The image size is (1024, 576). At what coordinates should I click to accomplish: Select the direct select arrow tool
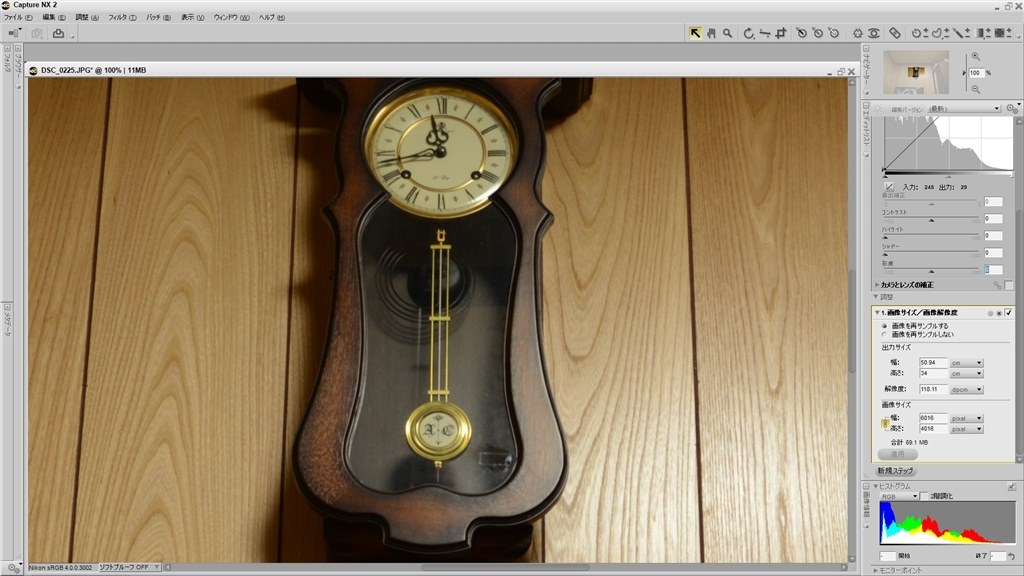click(692, 33)
